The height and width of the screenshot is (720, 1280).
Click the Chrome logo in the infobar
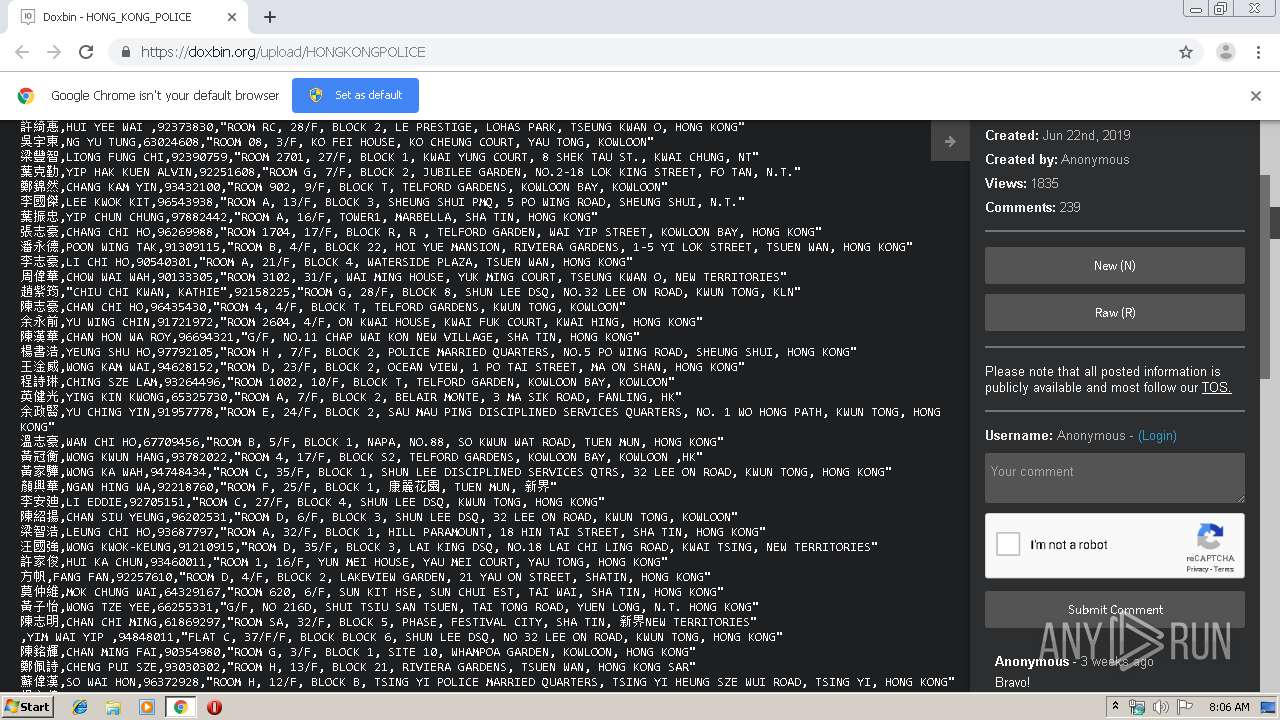26,96
